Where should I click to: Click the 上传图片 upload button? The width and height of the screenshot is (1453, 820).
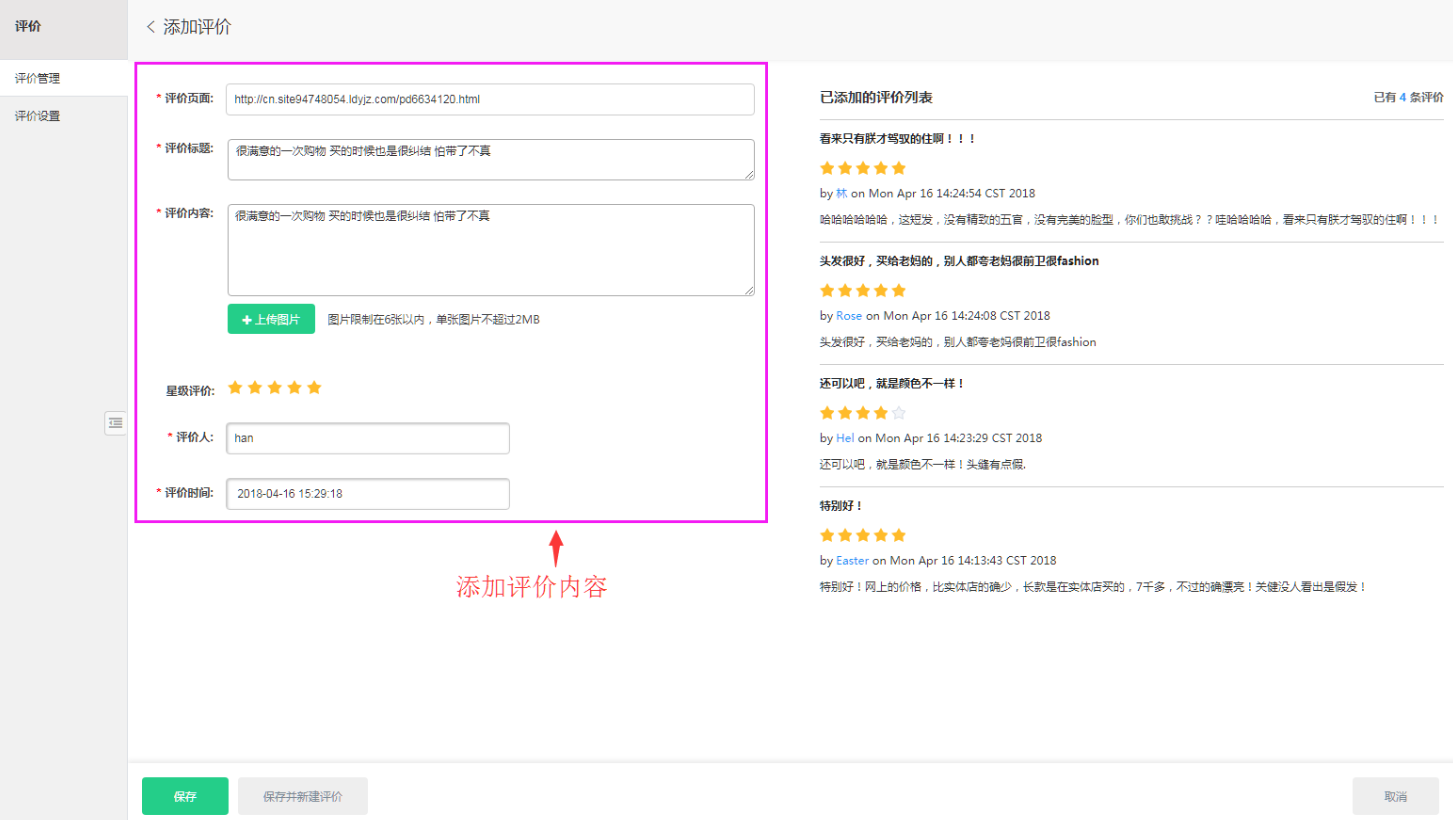tap(271, 319)
